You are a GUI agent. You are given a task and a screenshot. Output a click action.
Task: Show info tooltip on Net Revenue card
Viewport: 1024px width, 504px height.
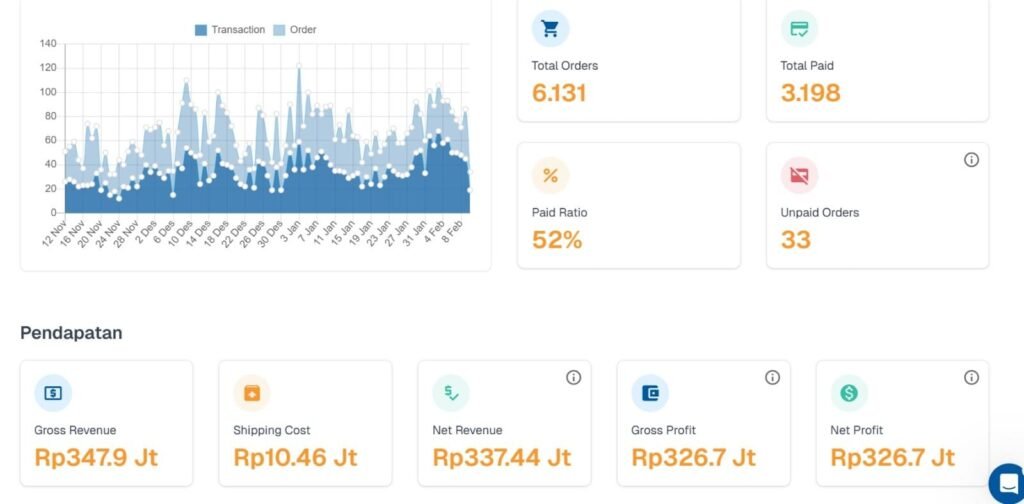pyautogui.click(x=573, y=377)
